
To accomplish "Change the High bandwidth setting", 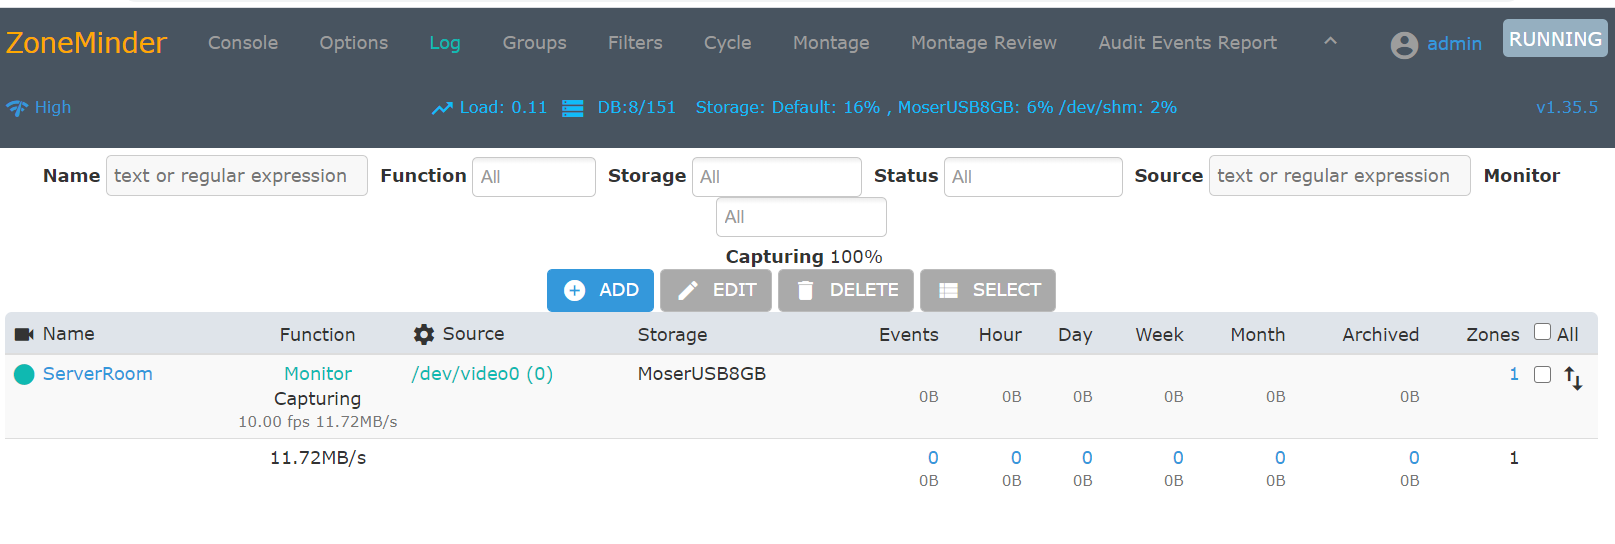I will [x=53, y=107].
